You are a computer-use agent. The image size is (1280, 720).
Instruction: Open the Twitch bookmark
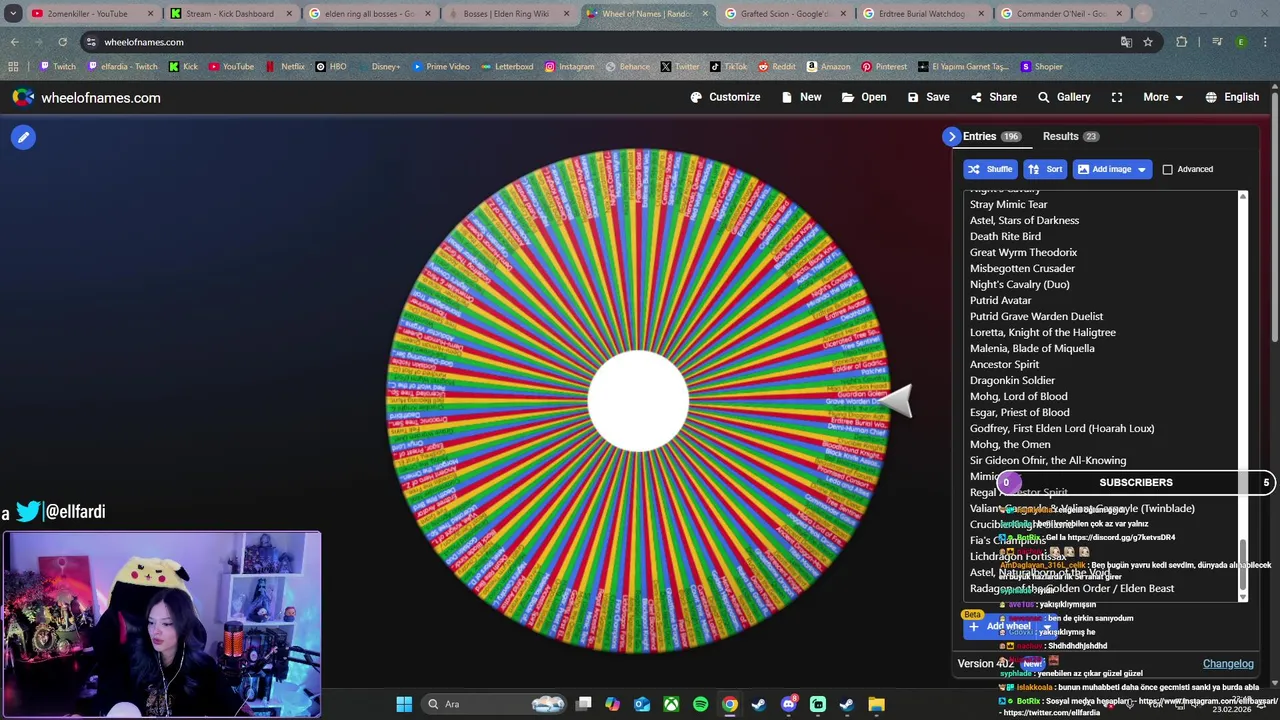pos(57,67)
